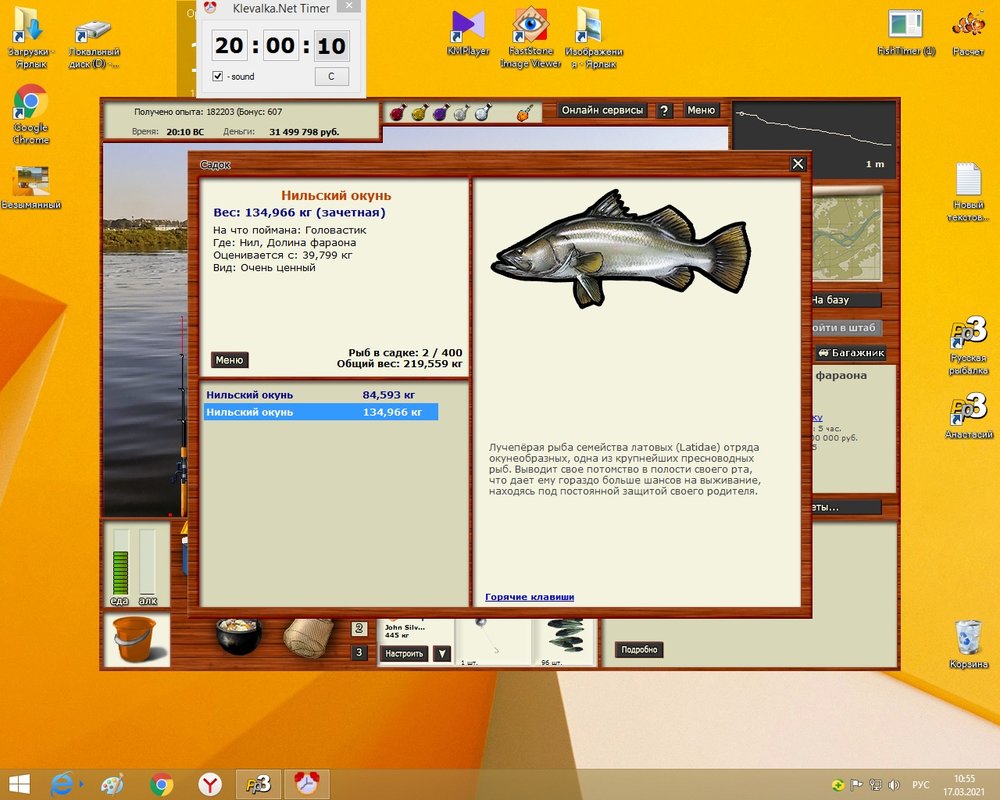Click the burlap sack icon

[x=305, y=635]
